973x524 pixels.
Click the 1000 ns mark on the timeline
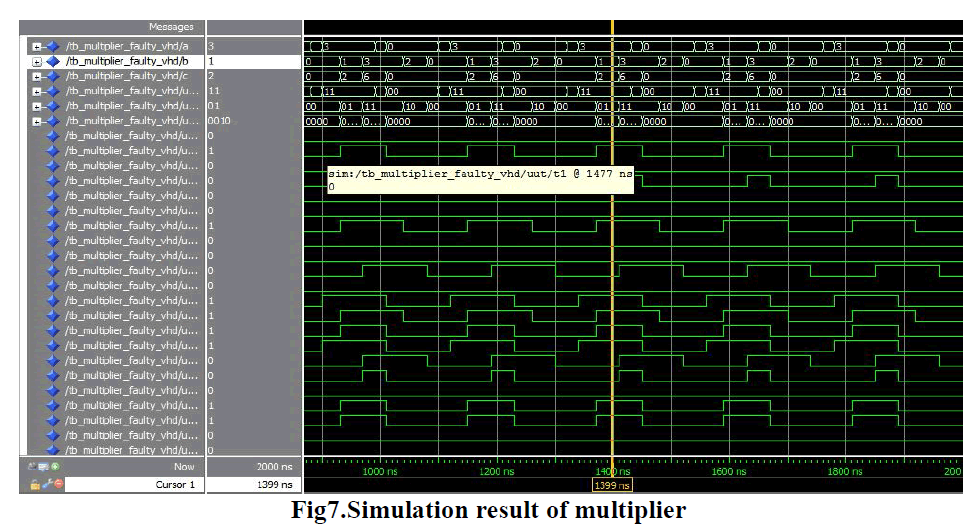point(380,471)
